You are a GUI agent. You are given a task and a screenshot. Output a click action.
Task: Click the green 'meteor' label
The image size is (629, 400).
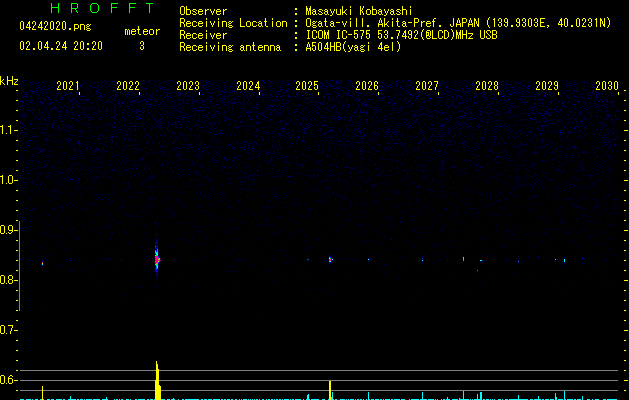click(142, 31)
